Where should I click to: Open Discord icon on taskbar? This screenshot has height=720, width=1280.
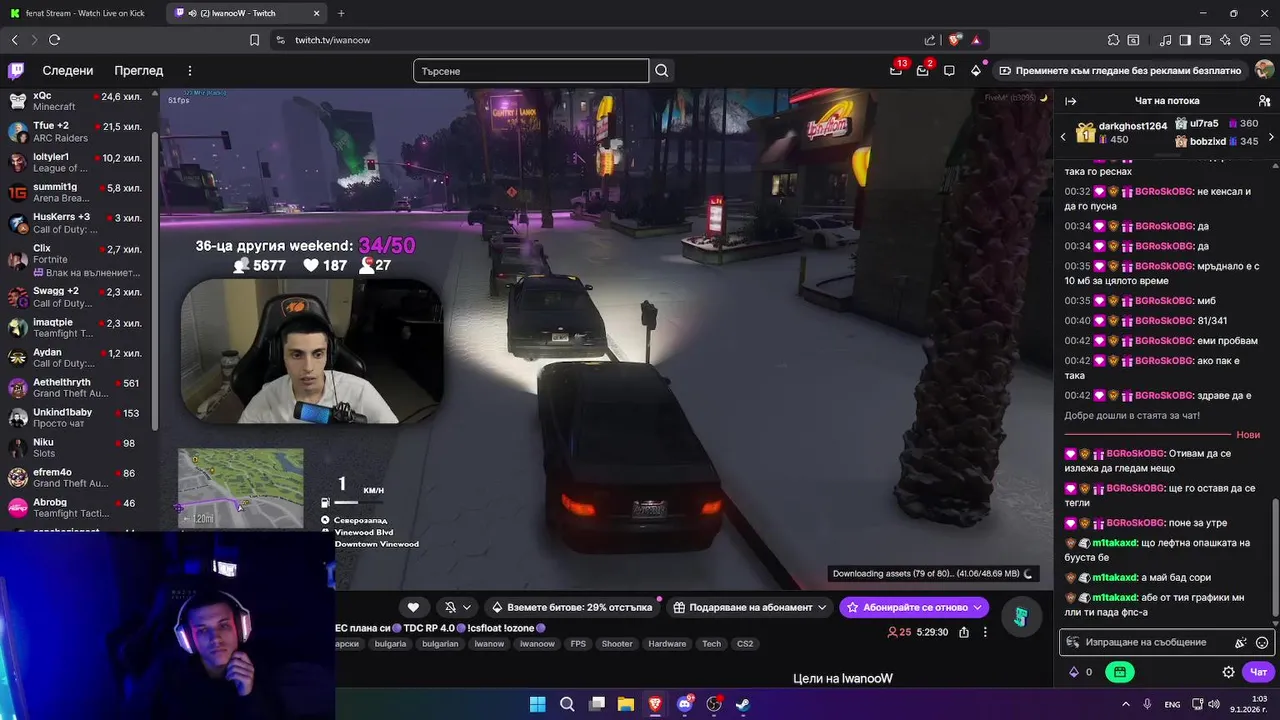tap(685, 704)
